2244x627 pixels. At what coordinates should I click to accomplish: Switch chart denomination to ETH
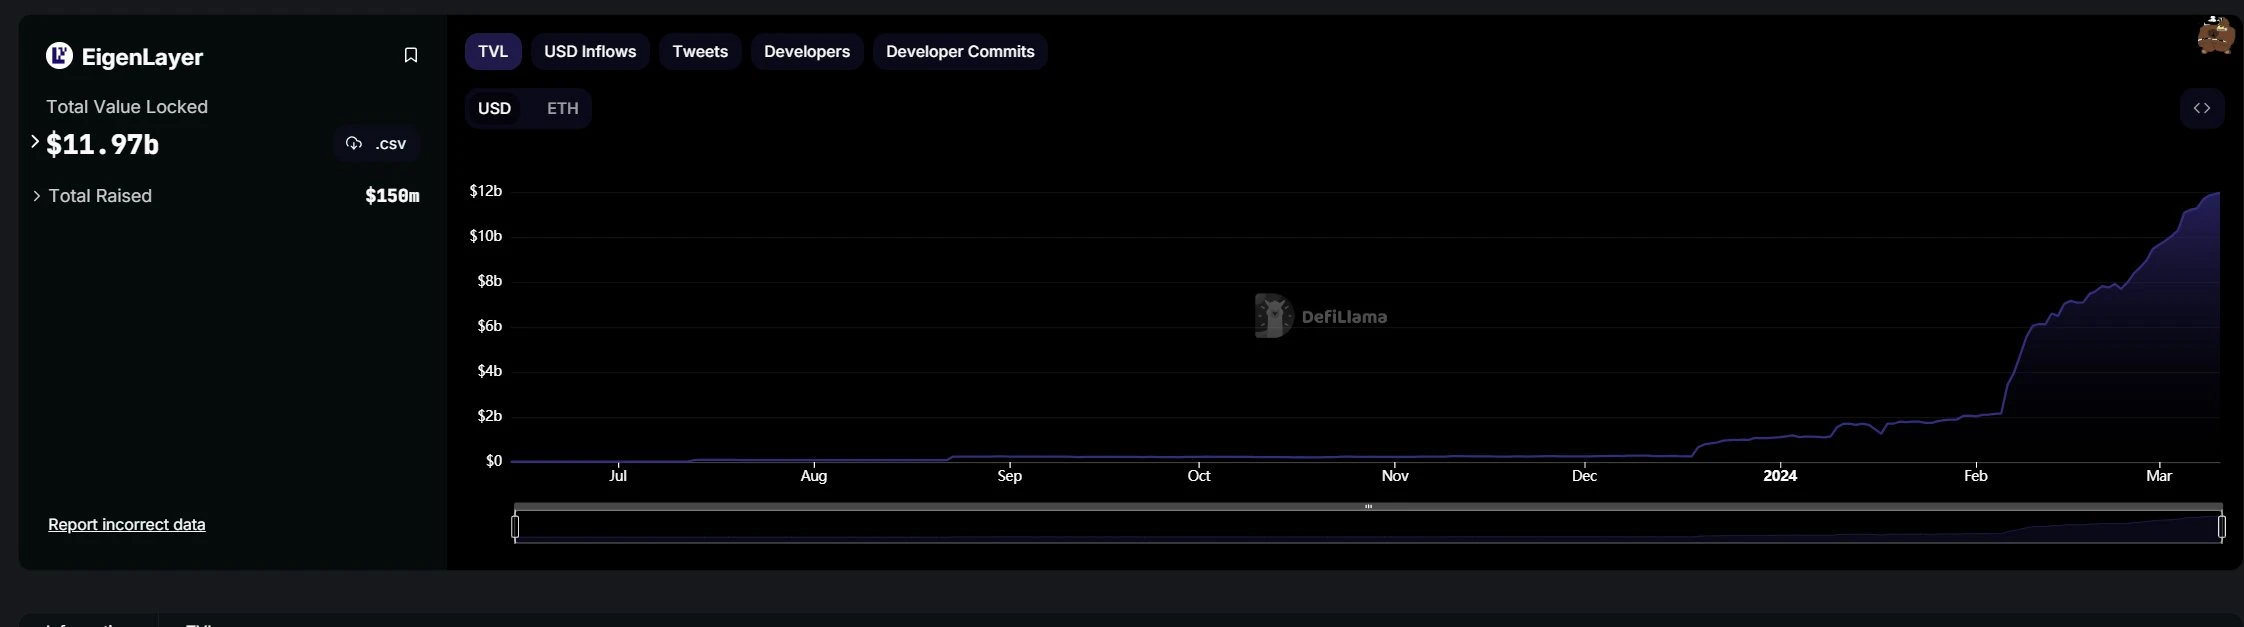point(562,108)
